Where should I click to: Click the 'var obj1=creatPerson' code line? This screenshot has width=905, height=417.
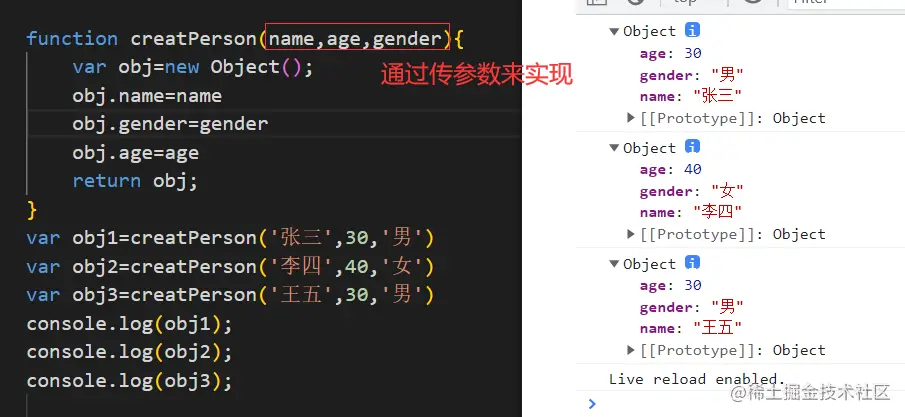(x=230, y=238)
